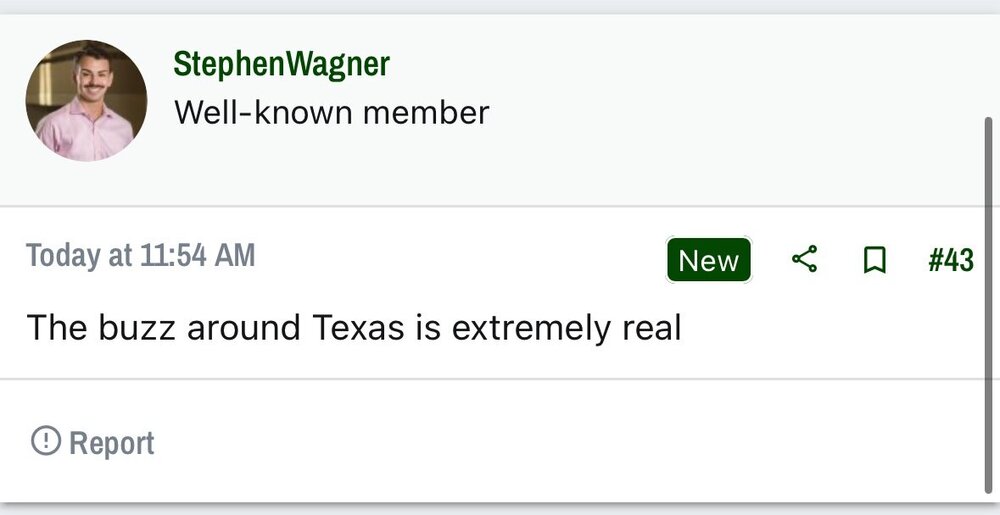The height and width of the screenshot is (515, 1000).
Task: Bookmark this post with the bookmark icon
Action: pos(874,261)
